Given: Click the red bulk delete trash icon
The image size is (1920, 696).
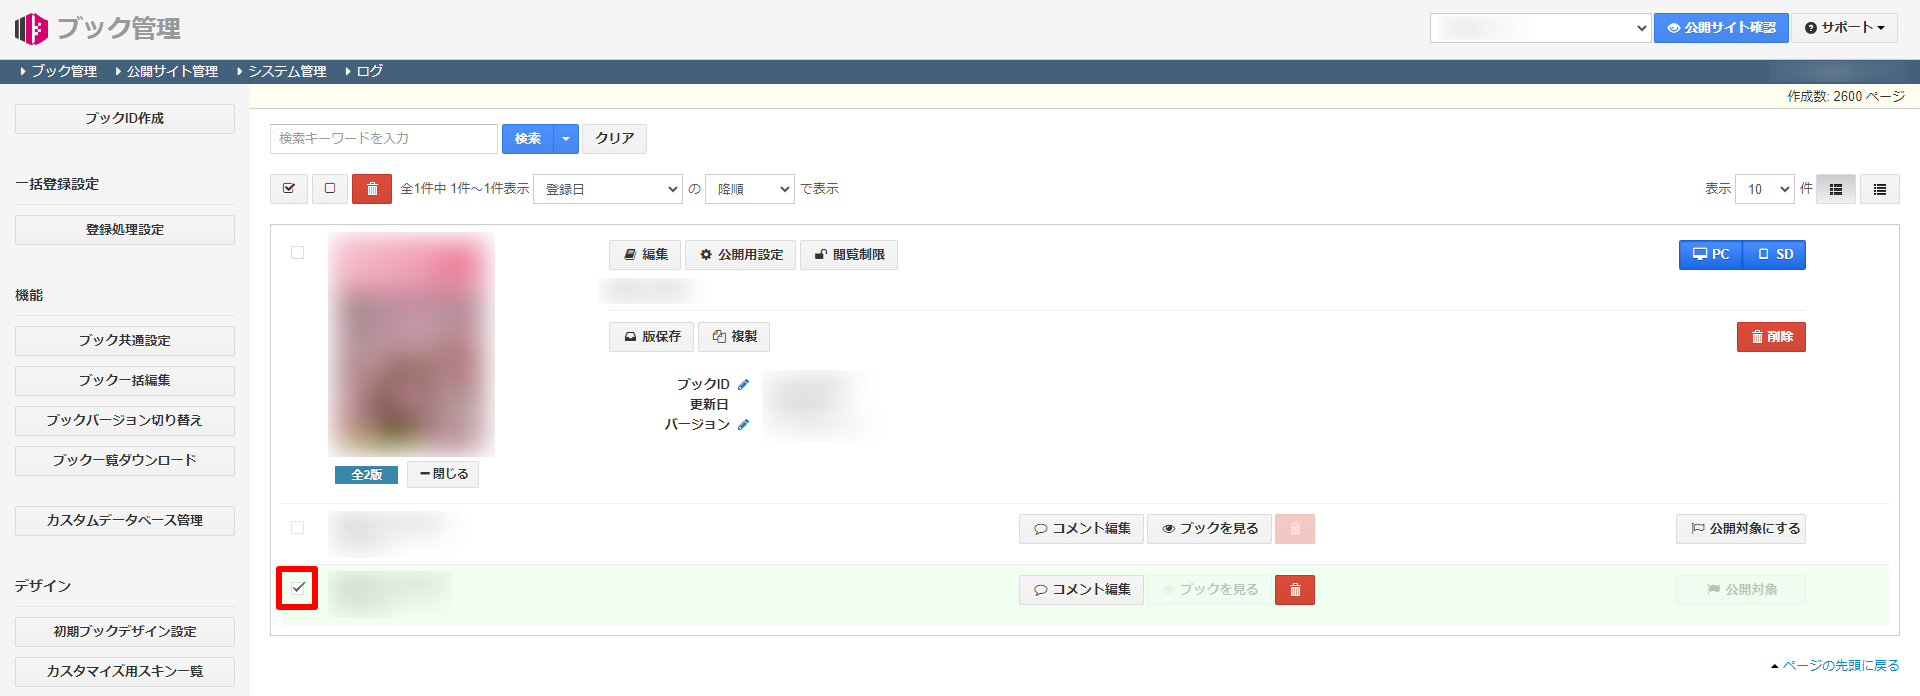Looking at the screenshot, I should click(x=371, y=189).
